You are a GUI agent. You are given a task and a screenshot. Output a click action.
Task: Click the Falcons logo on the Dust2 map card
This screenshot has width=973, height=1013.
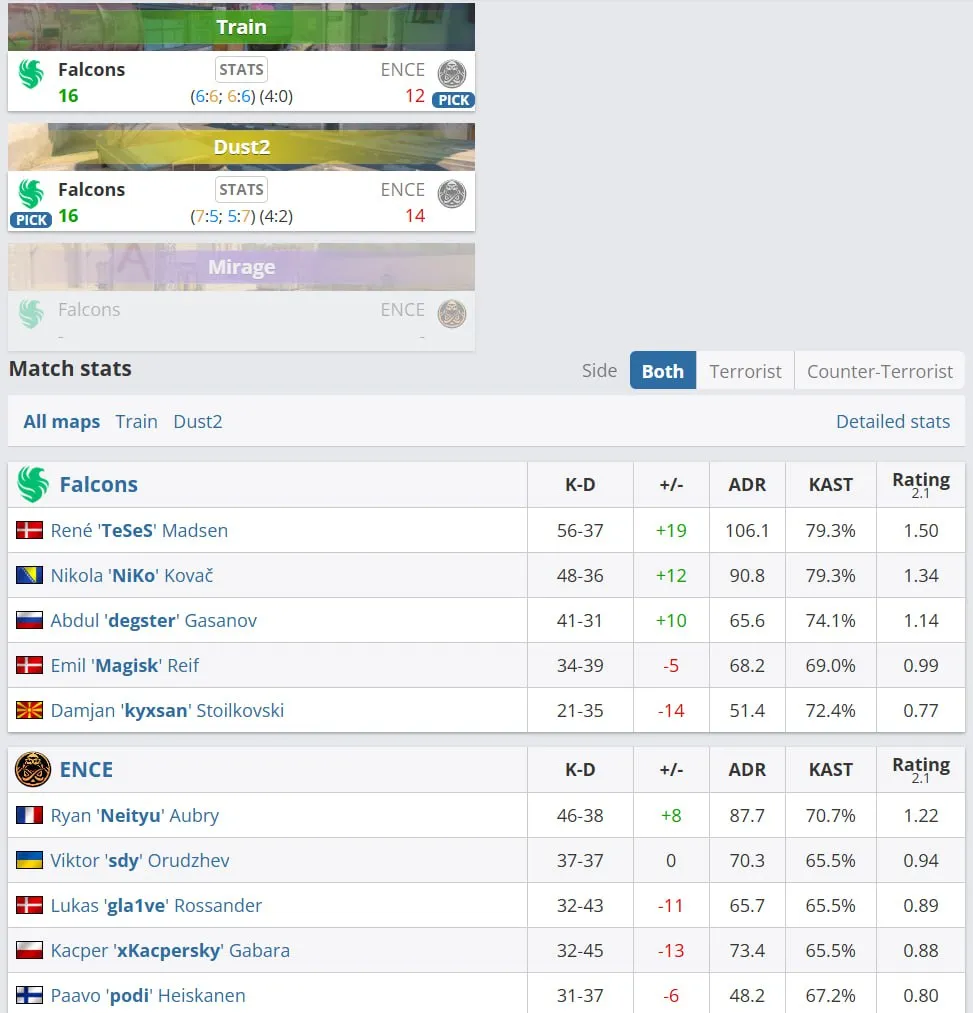coord(30,193)
